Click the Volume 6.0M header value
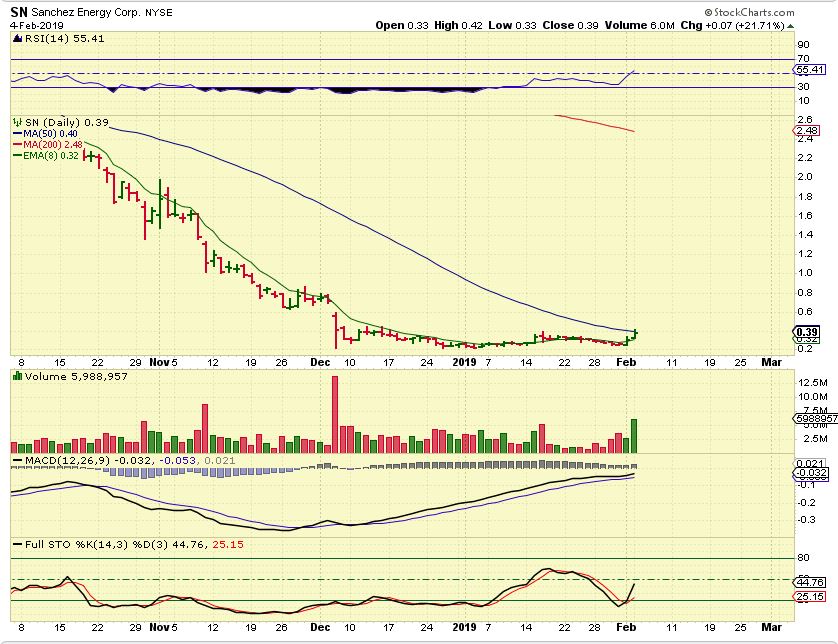Viewport: 838px width, 644px height. pyautogui.click(x=640, y=25)
